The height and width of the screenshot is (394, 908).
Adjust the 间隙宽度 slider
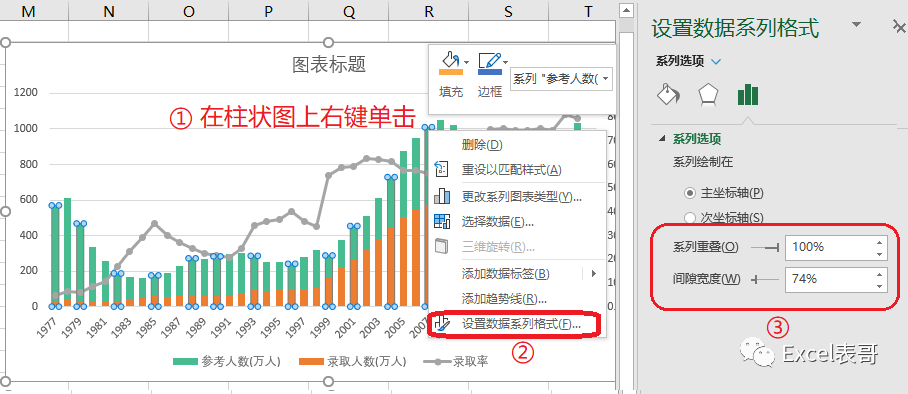pyautogui.click(x=764, y=279)
